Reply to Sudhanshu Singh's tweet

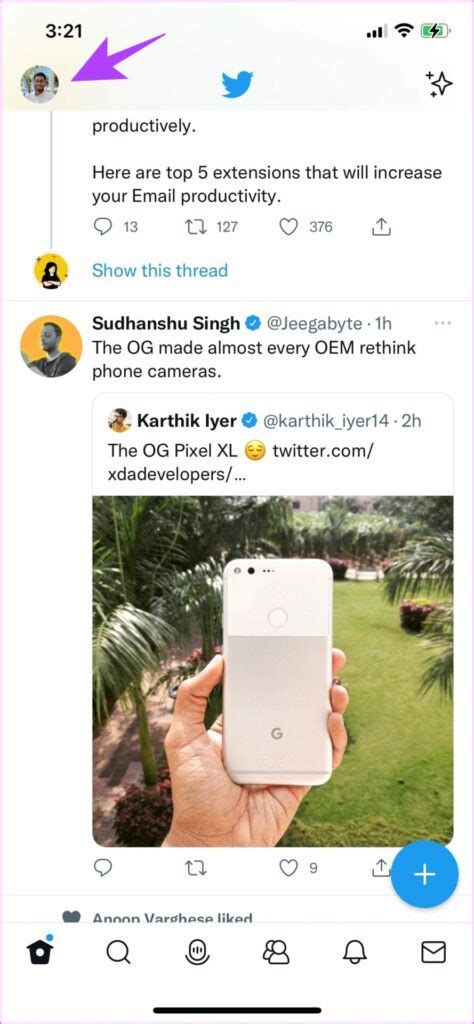pyautogui.click(x=103, y=867)
